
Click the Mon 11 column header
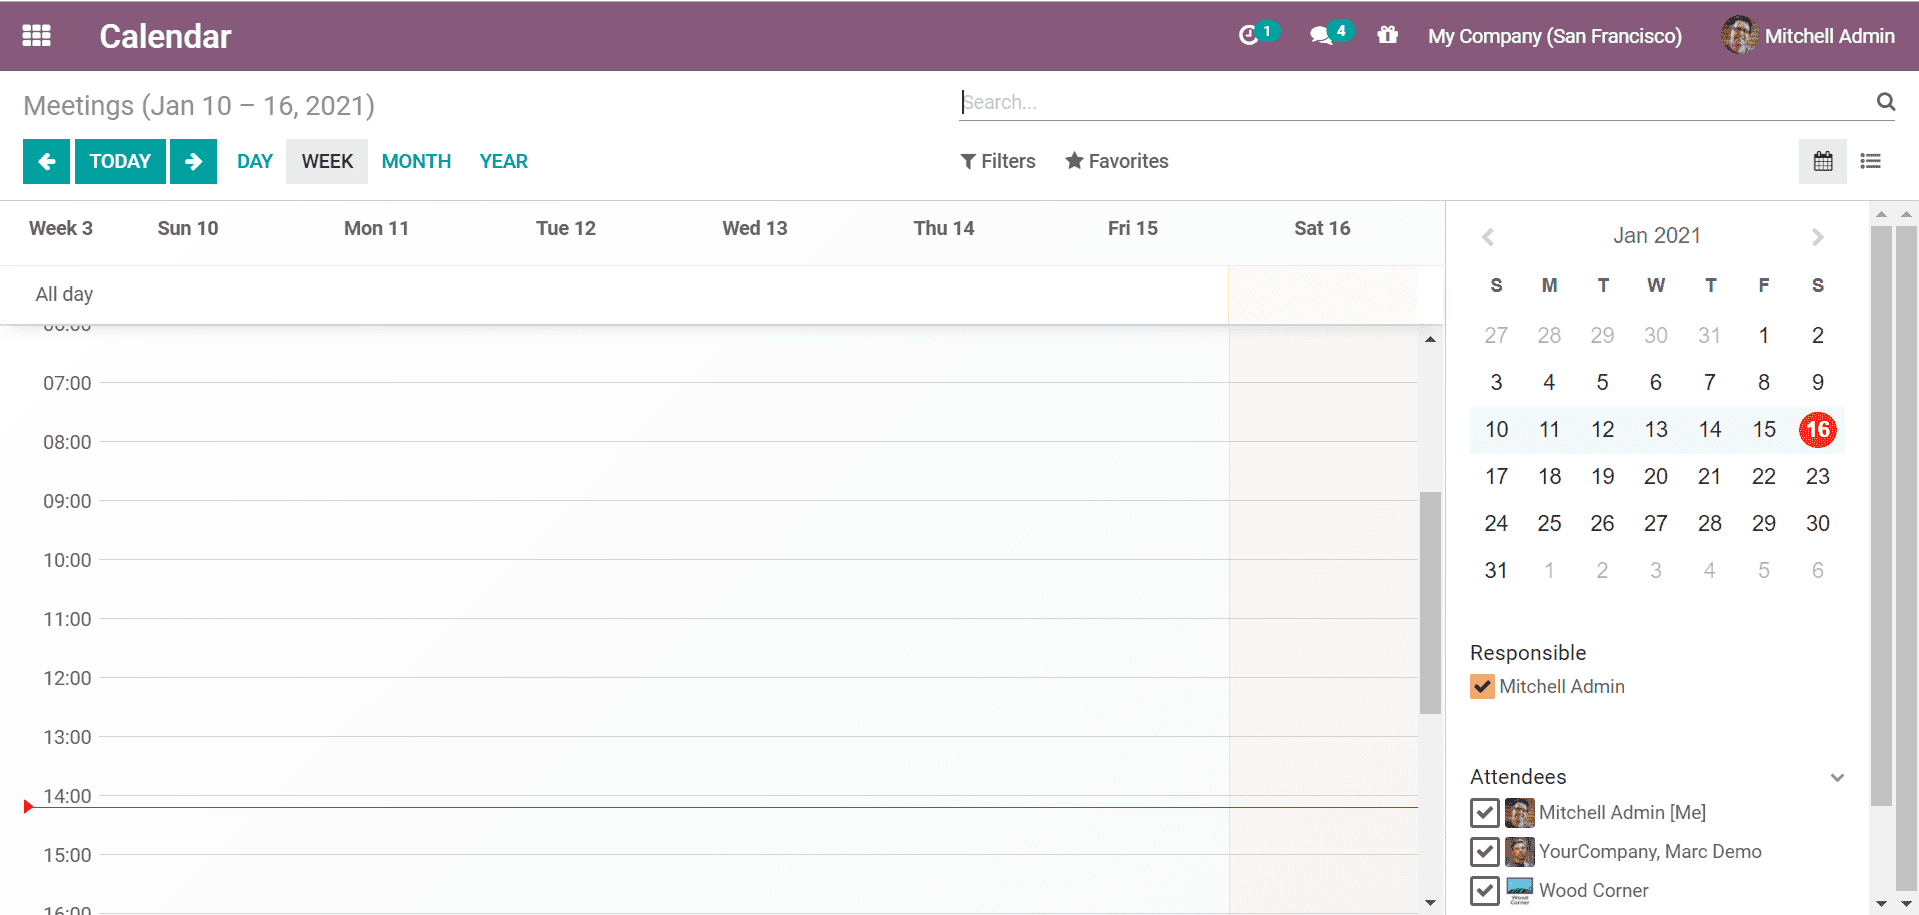pyautogui.click(x=376, y=228)
